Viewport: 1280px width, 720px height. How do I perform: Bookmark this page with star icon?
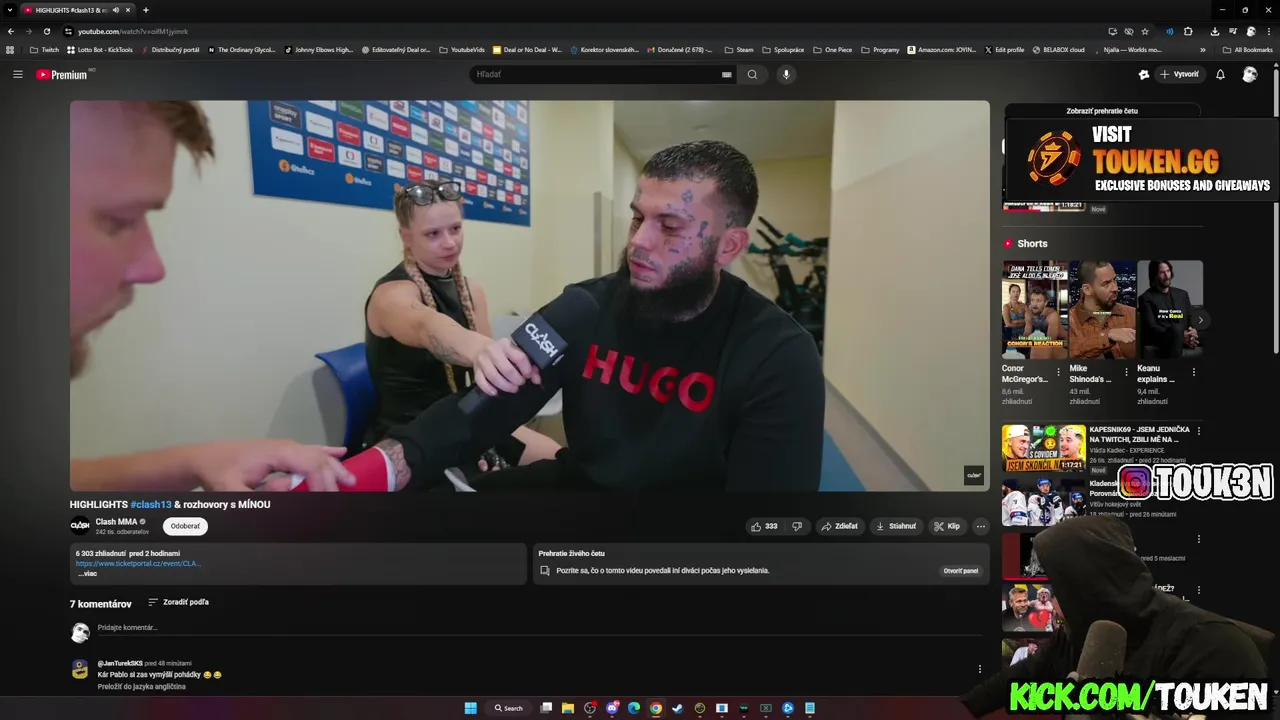pos(1145,31)
